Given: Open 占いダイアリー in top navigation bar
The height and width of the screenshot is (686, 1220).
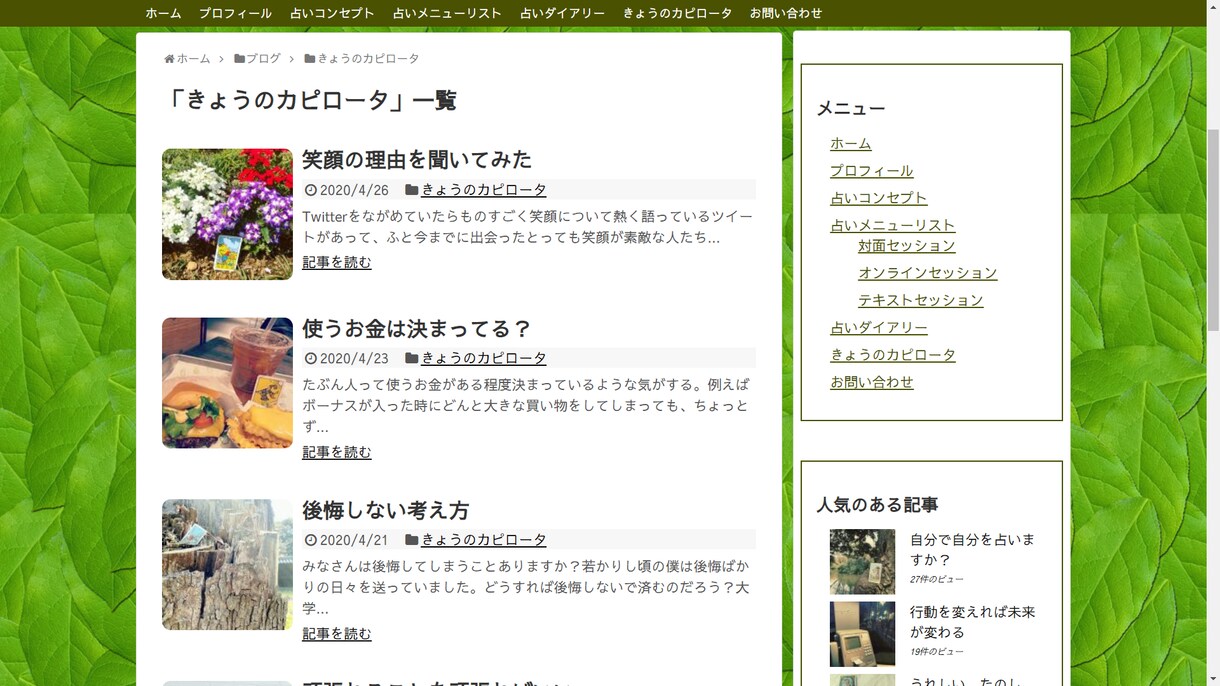Looking at the screenshot, I should (x=562, y=13).
